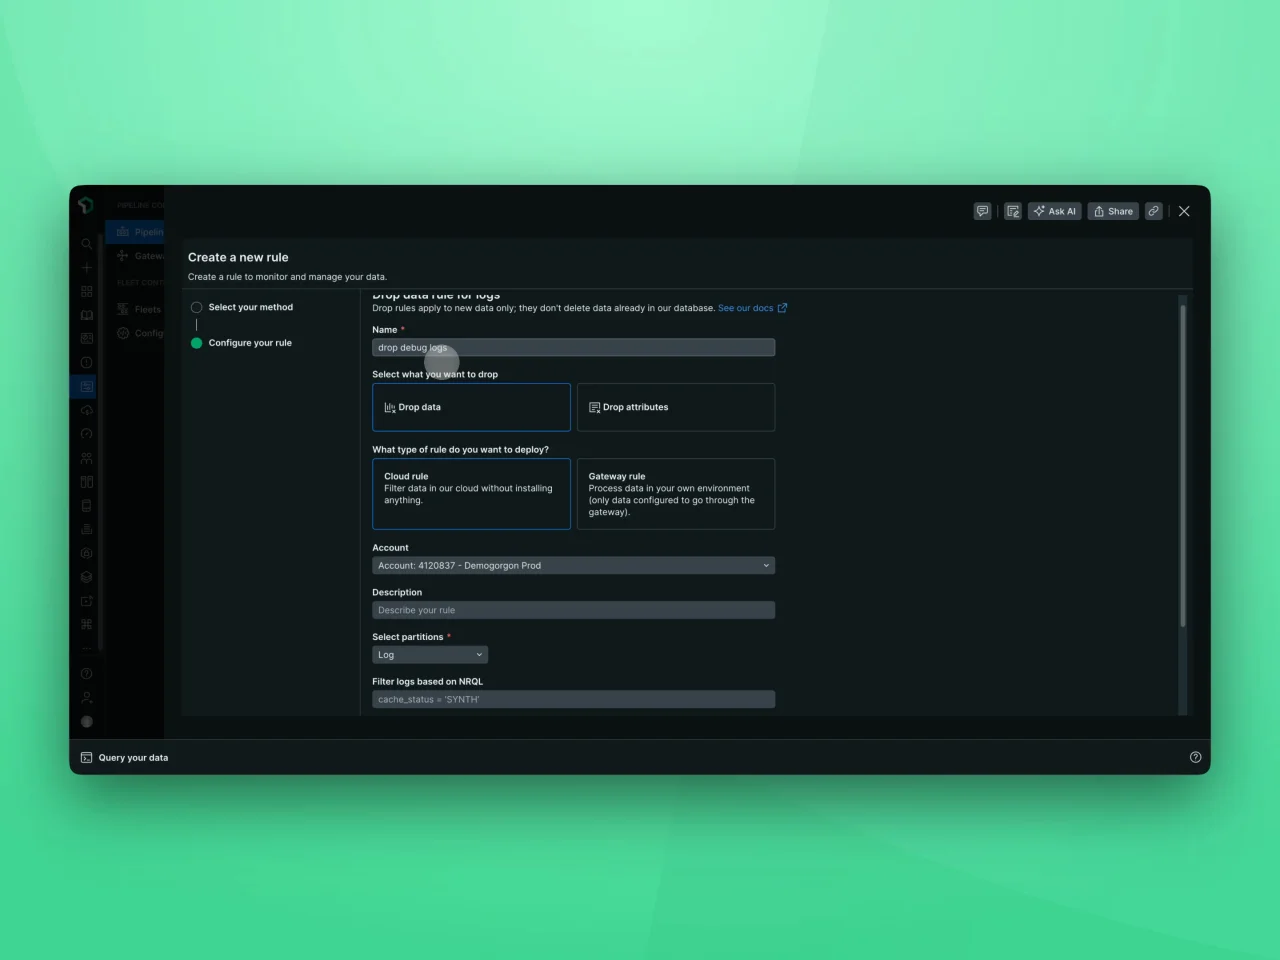Choose the Gateway rule deployment type
The image size is (1280, 960).
676,494
